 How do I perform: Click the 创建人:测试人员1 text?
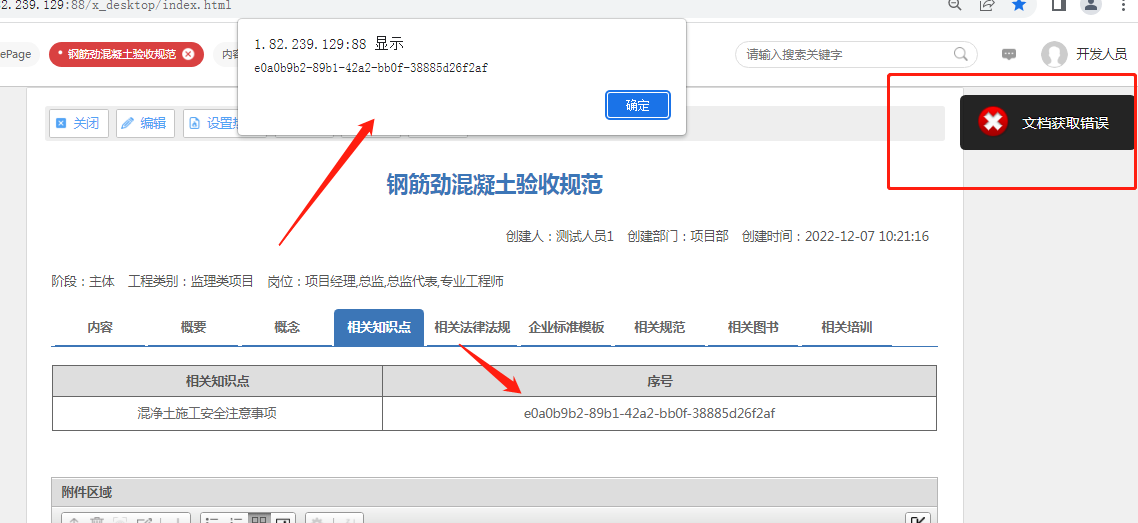(560, 236)
